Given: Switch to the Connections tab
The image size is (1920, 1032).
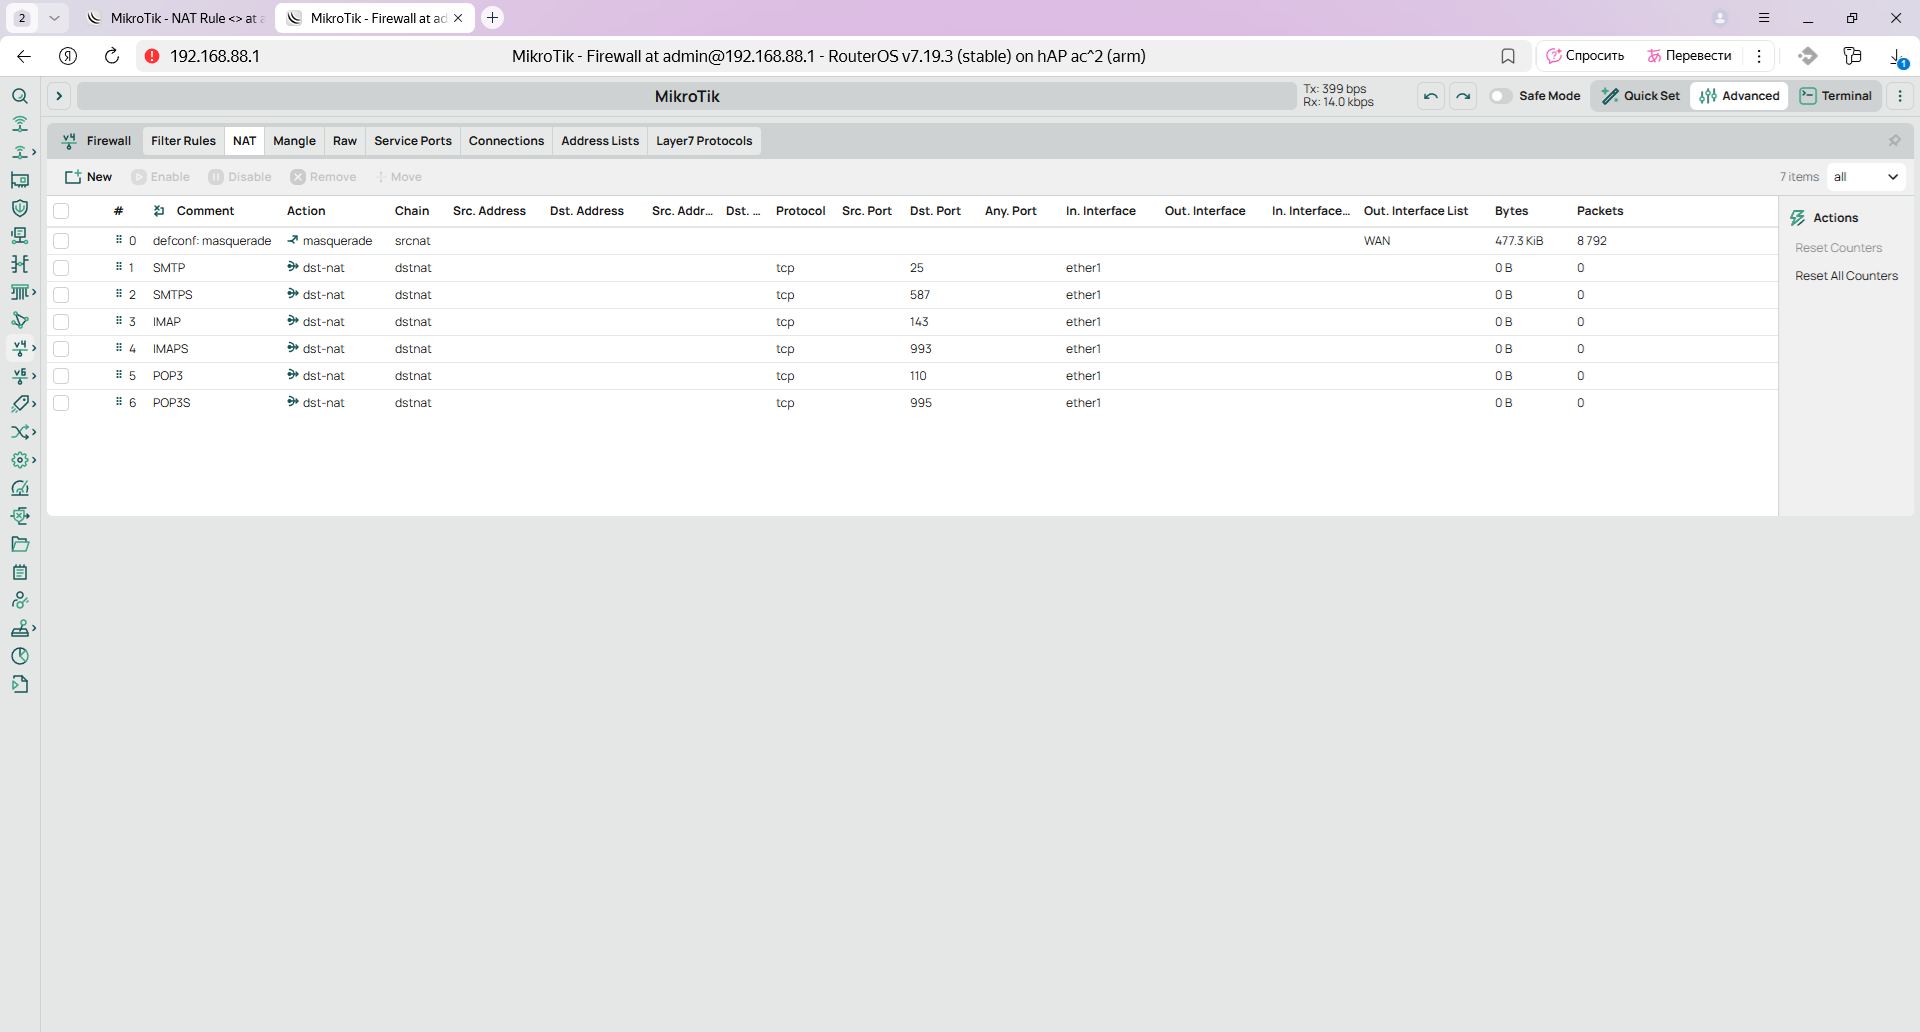Looking at the screenshot, I should click(x=506, y=141).
